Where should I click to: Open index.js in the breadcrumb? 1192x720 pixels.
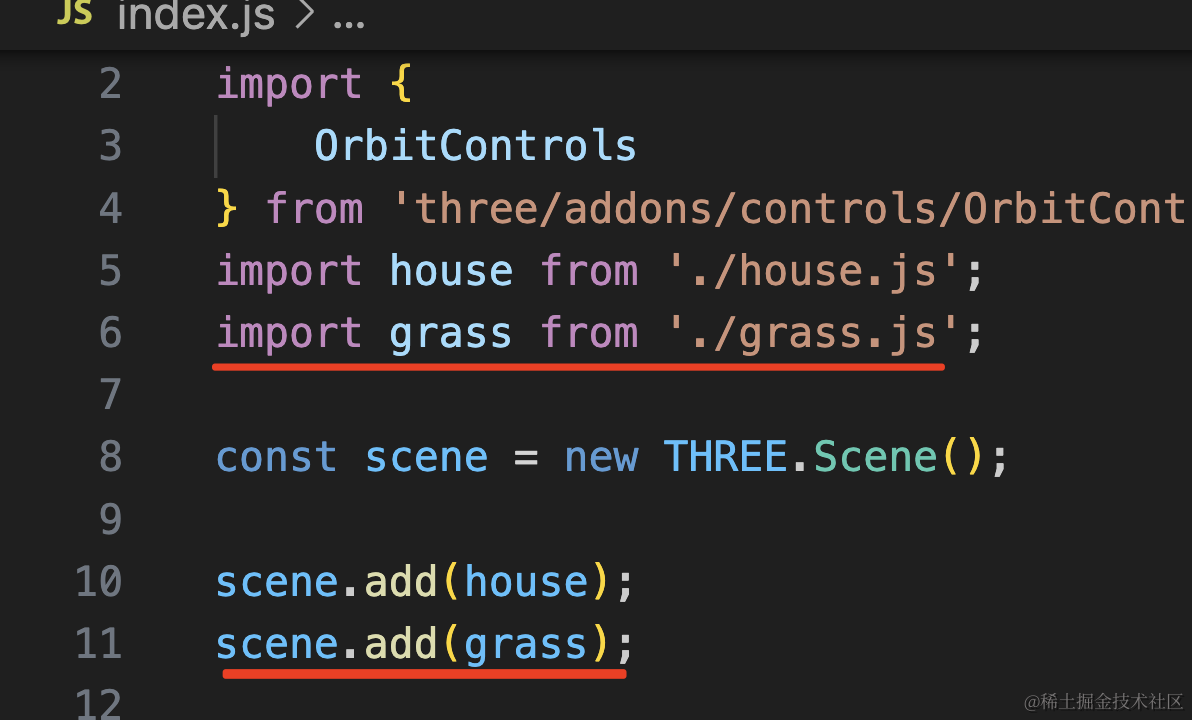point(196,15)
